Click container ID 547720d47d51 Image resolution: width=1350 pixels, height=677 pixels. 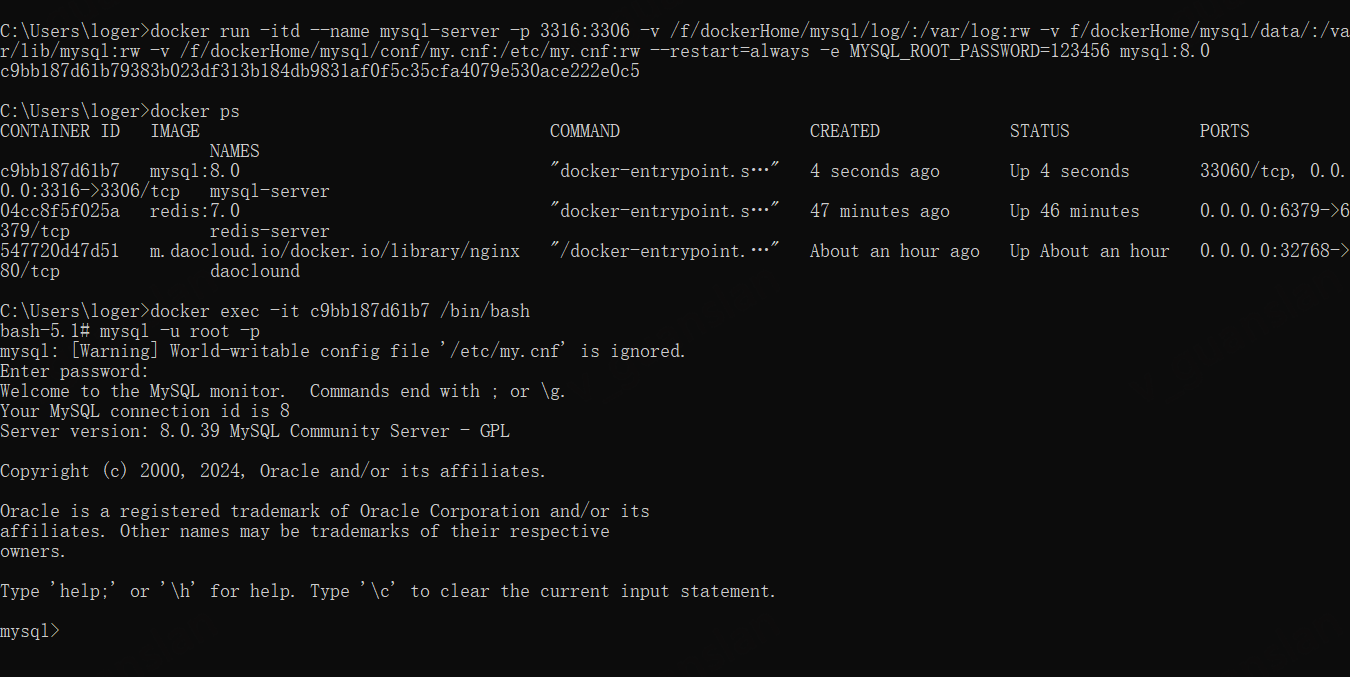pos(60,251)
